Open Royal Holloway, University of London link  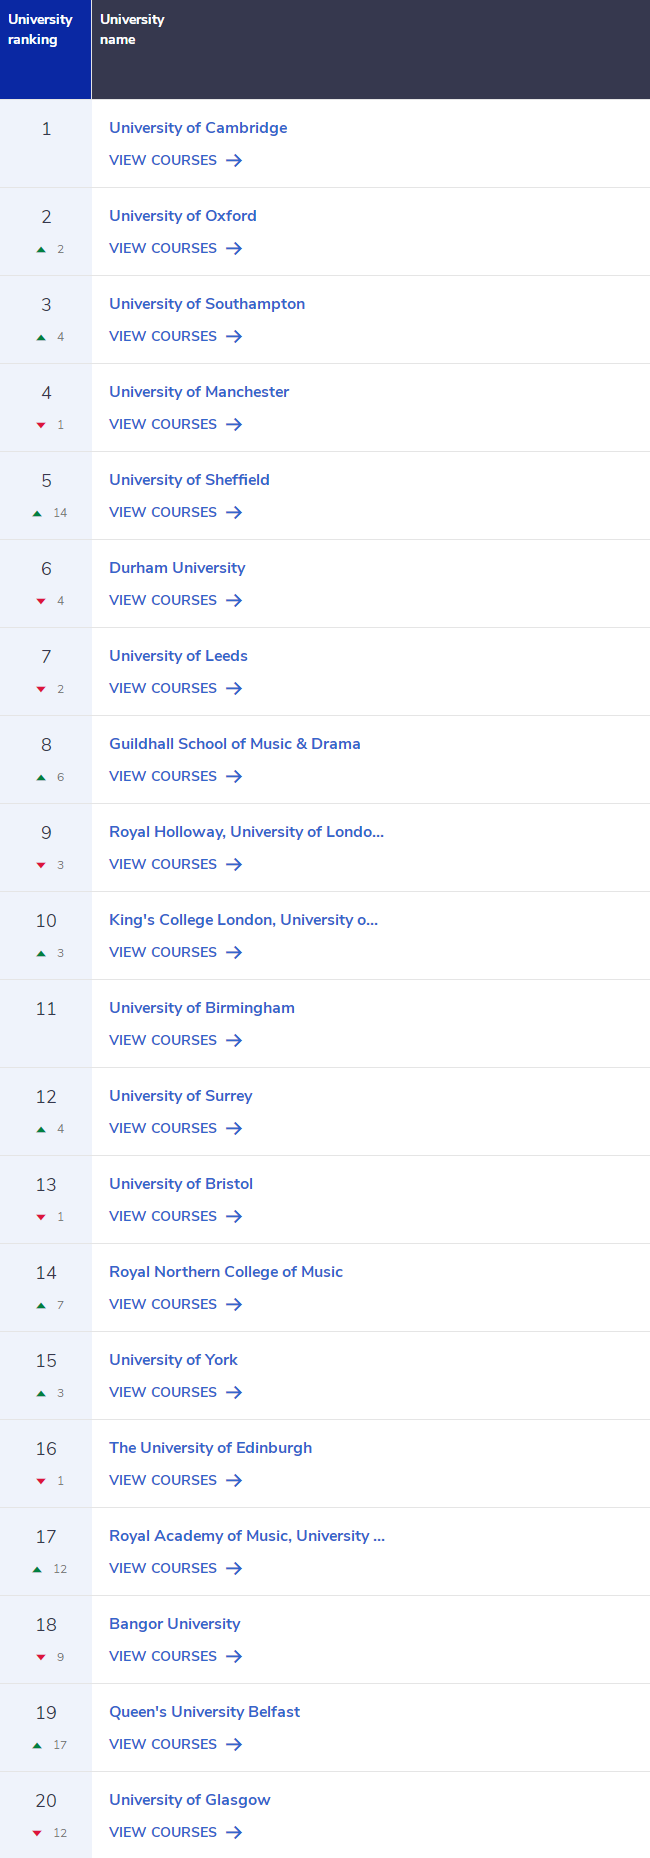point(246,832)
